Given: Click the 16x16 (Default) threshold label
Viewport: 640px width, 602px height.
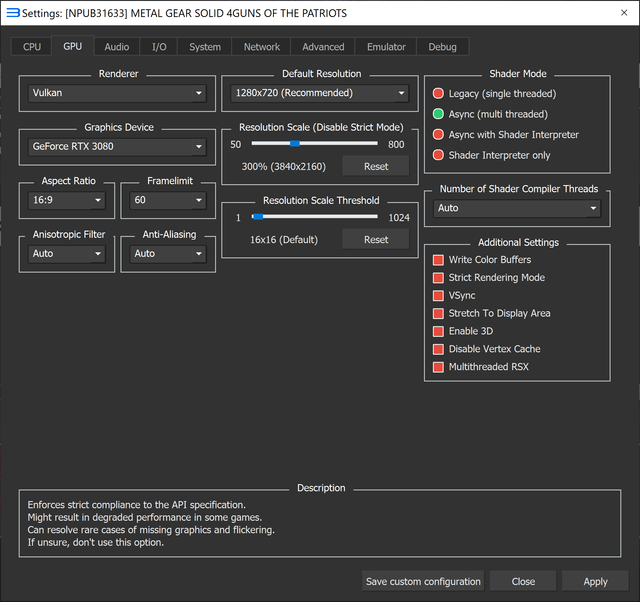Looking at the screenshot, I should (284, 240).
